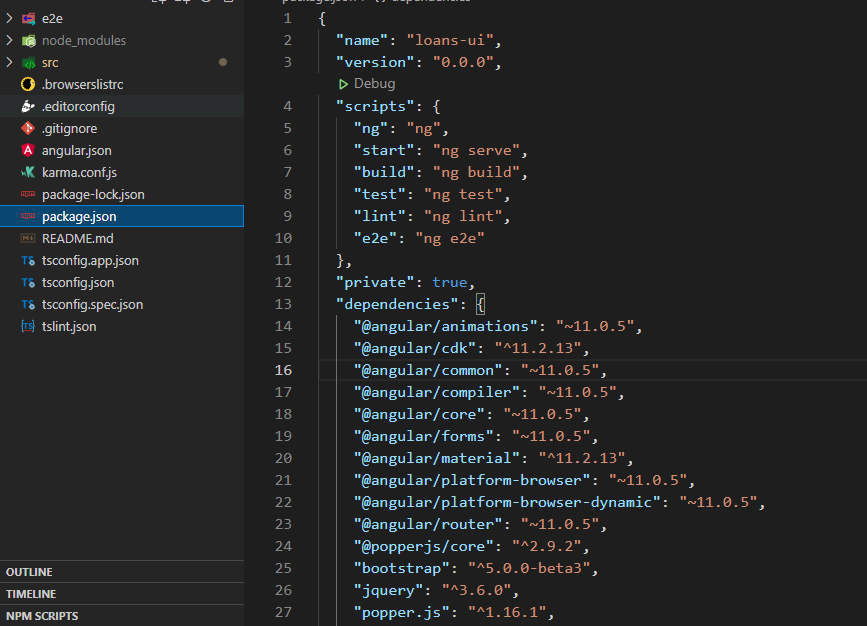Click the "@angular/cdk" key
This screenshot has height=626, width=867.
pyautogui.click(x=415, y=348)
